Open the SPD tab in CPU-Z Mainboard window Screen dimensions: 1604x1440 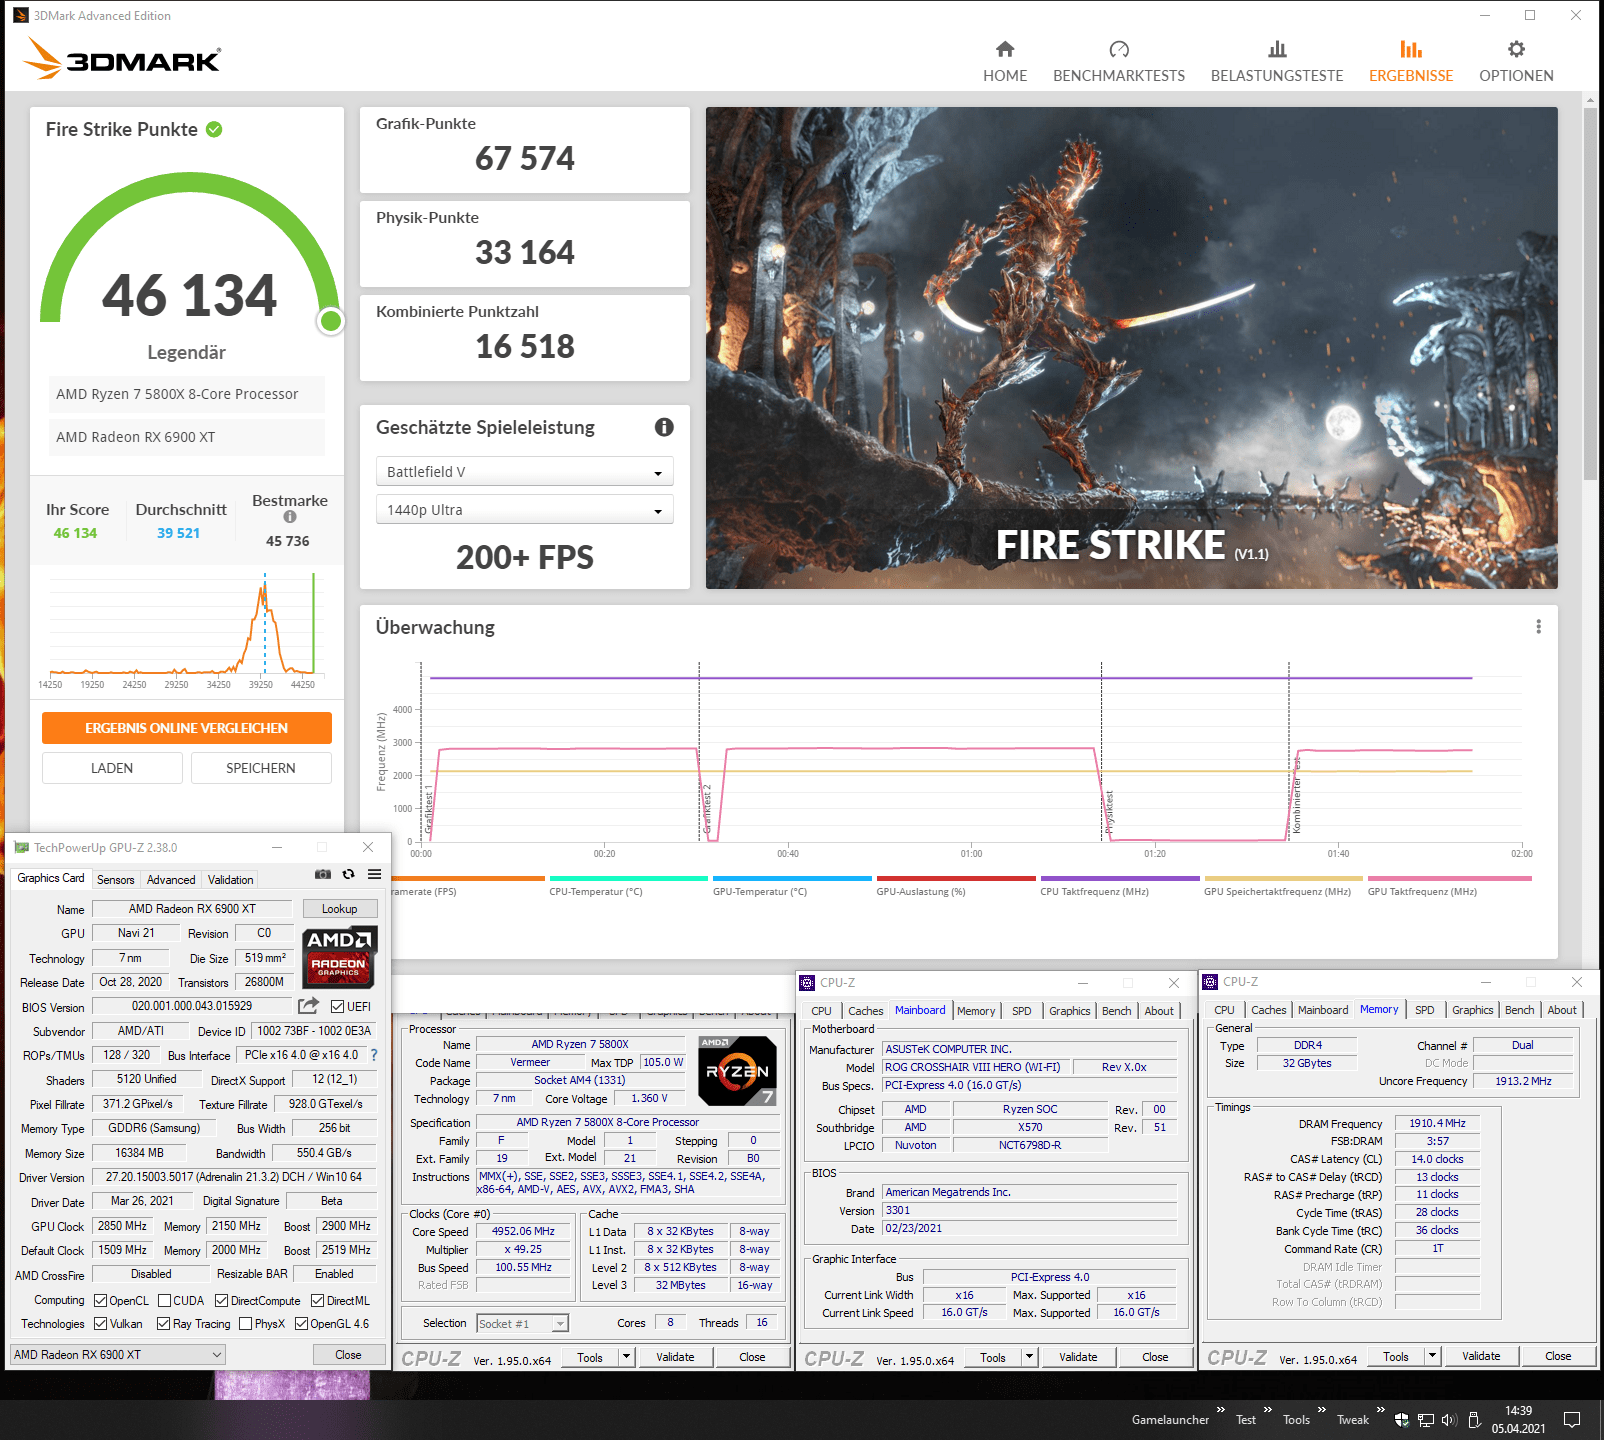[x=1021, y=1011]
